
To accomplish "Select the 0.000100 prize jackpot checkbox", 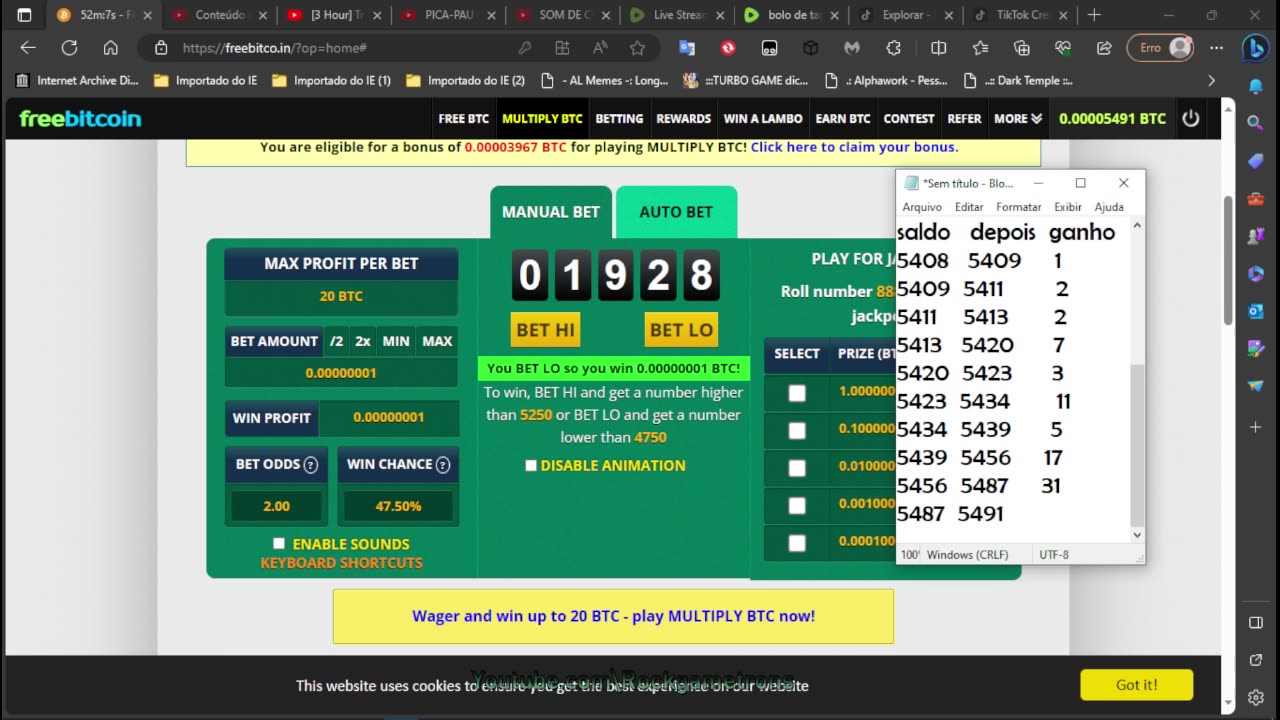I will coord(797,543).
